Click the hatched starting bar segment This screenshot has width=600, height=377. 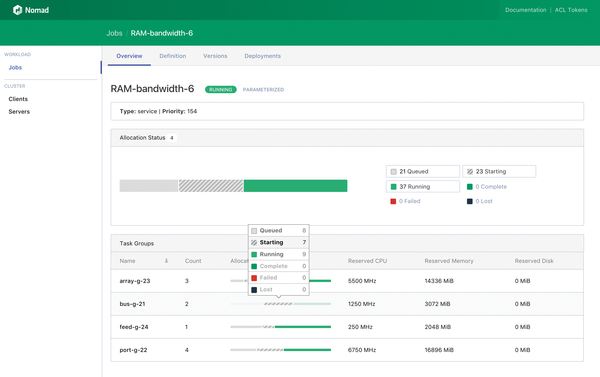tap(211, 186)
